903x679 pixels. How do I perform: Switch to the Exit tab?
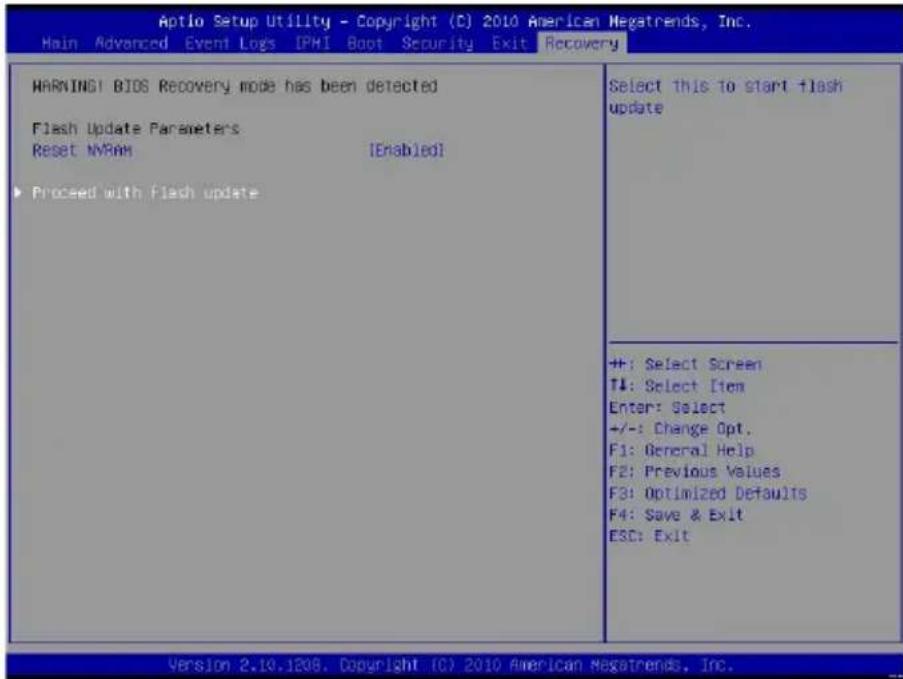point(510,44)
